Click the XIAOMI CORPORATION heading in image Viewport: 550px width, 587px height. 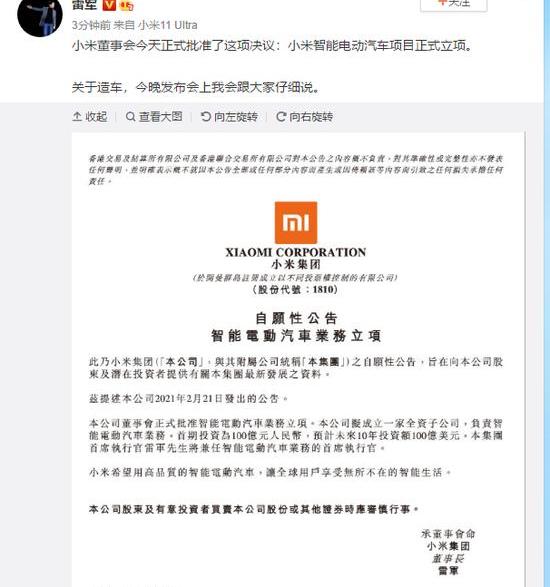(x=296, y=252)
